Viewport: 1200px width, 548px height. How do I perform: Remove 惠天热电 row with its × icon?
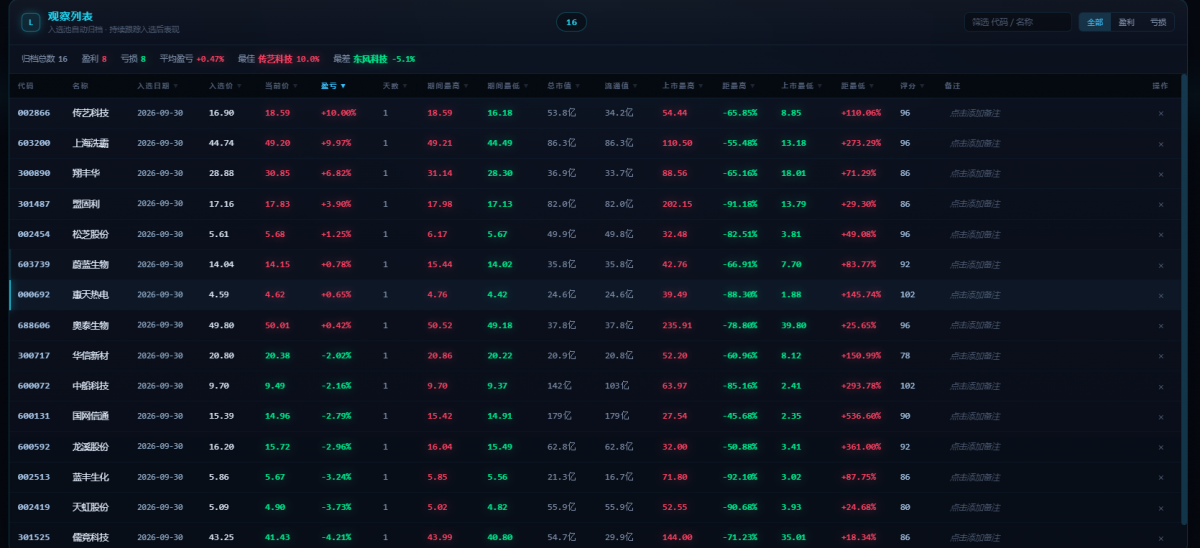click(x=1160, y=295)
